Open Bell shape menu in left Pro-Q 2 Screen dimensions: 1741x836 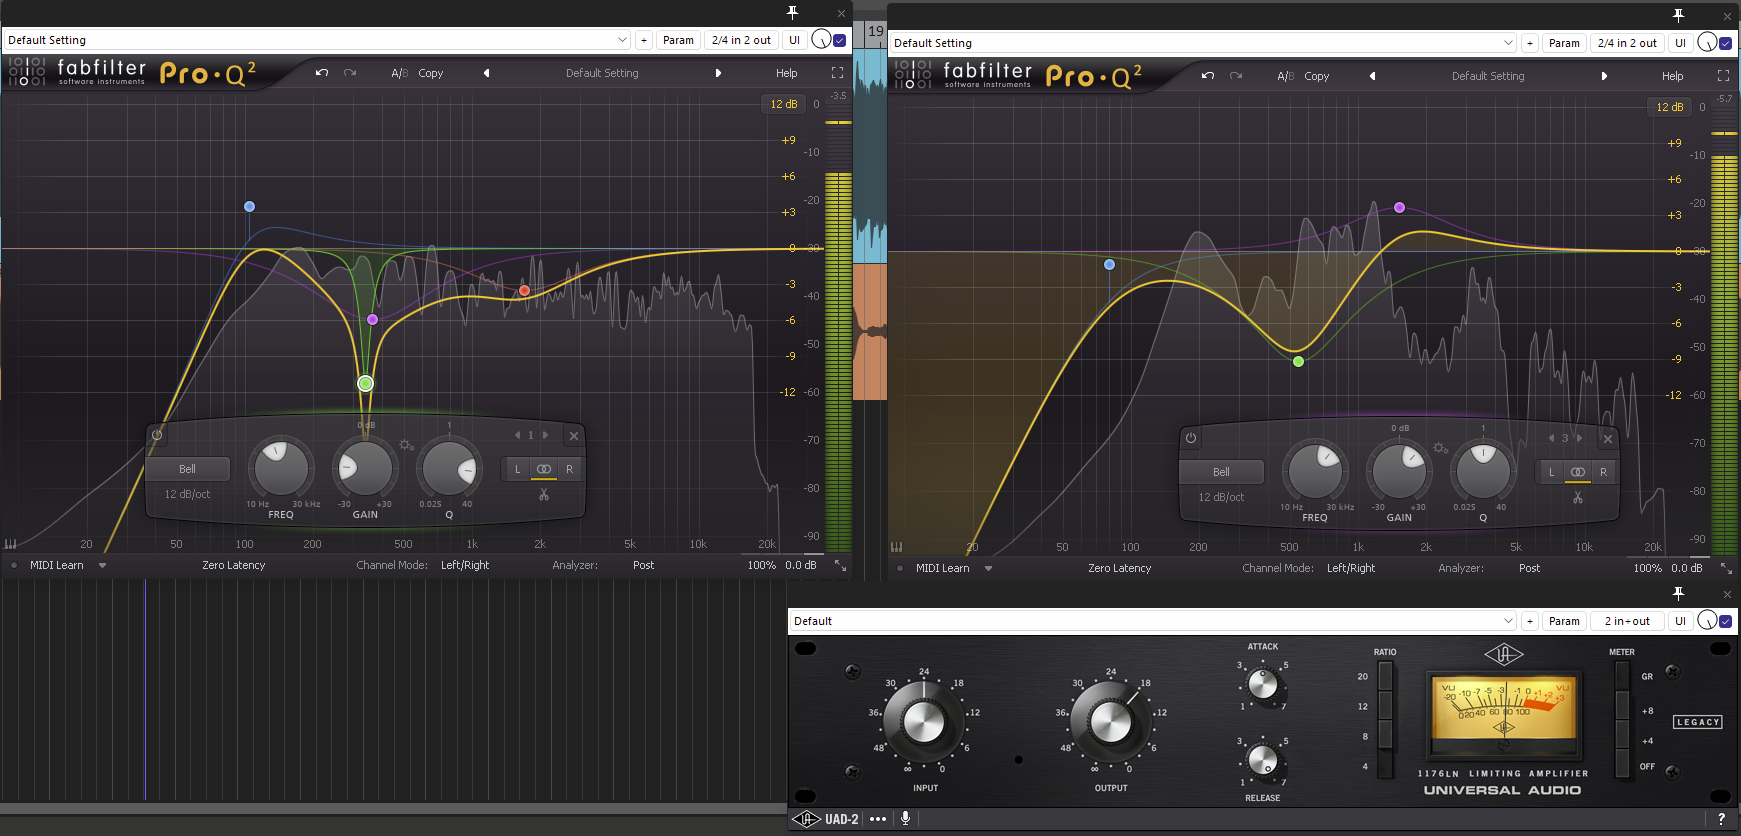tap(188, 469)
